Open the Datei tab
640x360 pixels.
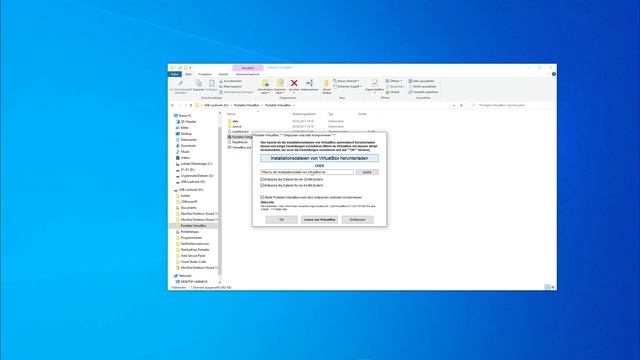(175, 74)
